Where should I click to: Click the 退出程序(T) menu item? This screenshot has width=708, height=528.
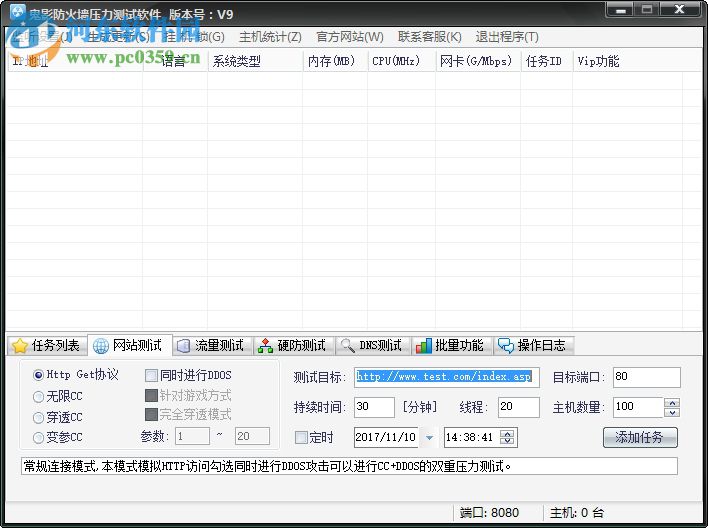click(x=507, y=37)
